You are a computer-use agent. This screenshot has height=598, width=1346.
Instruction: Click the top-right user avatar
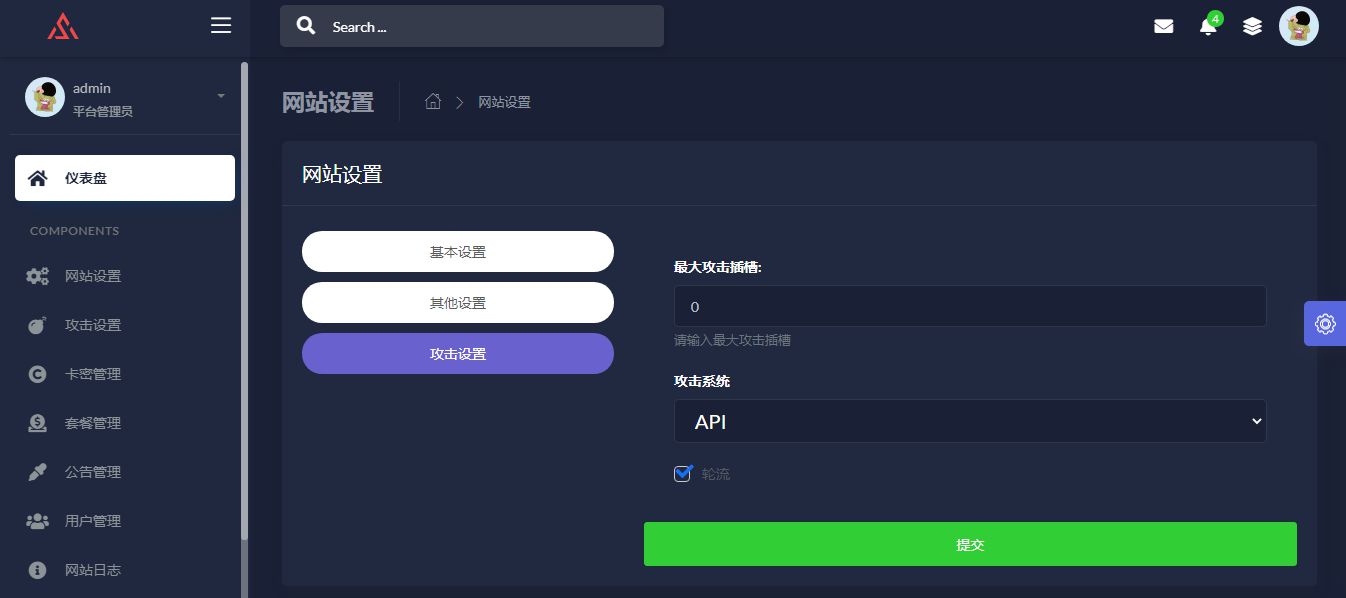click(x=1298, y=26)
